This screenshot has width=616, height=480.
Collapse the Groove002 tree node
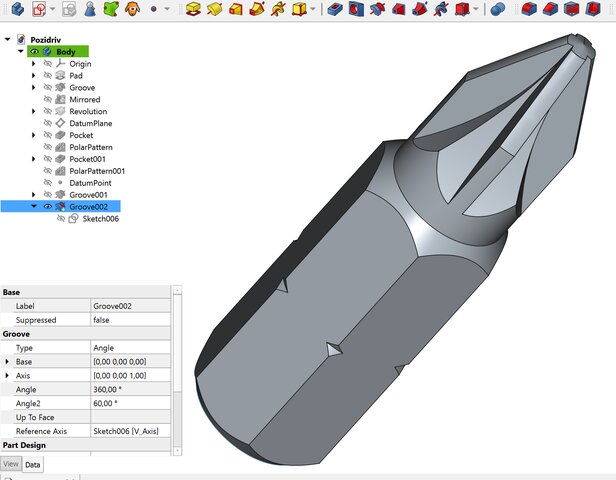click(34, 207)
